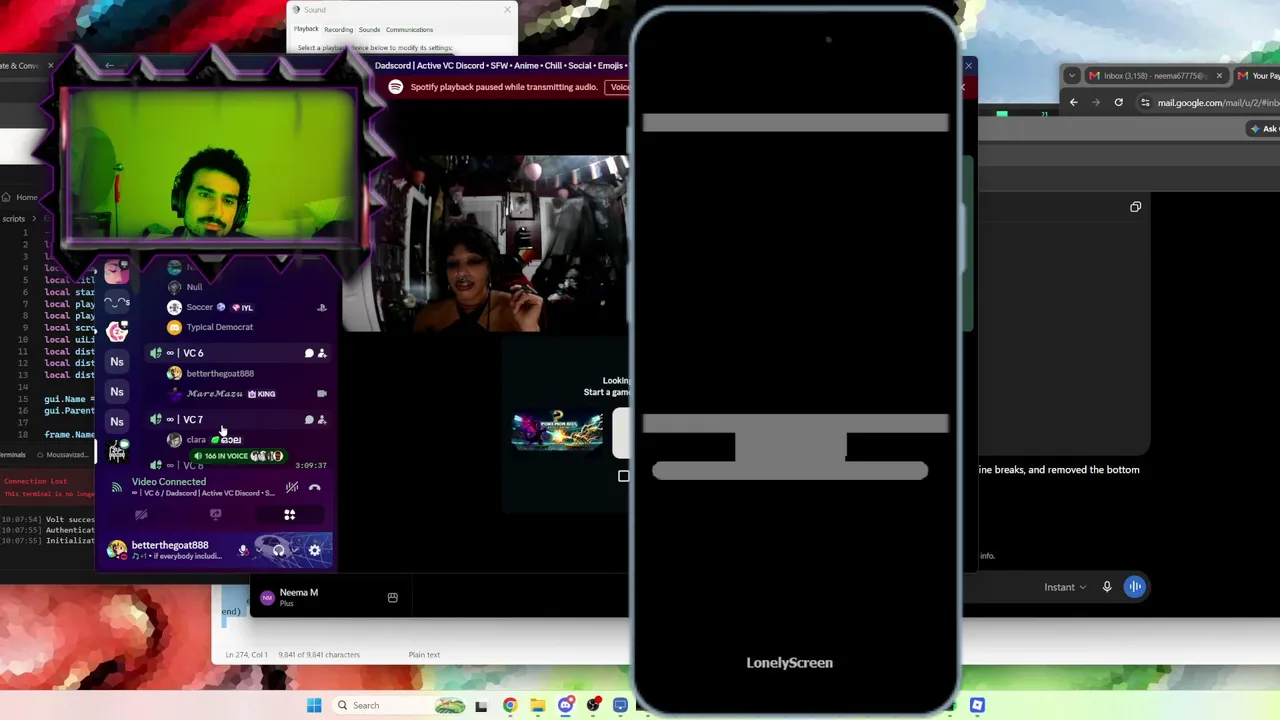
Task: Click the Spotify icon in the notice bar
Action: tap(396, 87)
